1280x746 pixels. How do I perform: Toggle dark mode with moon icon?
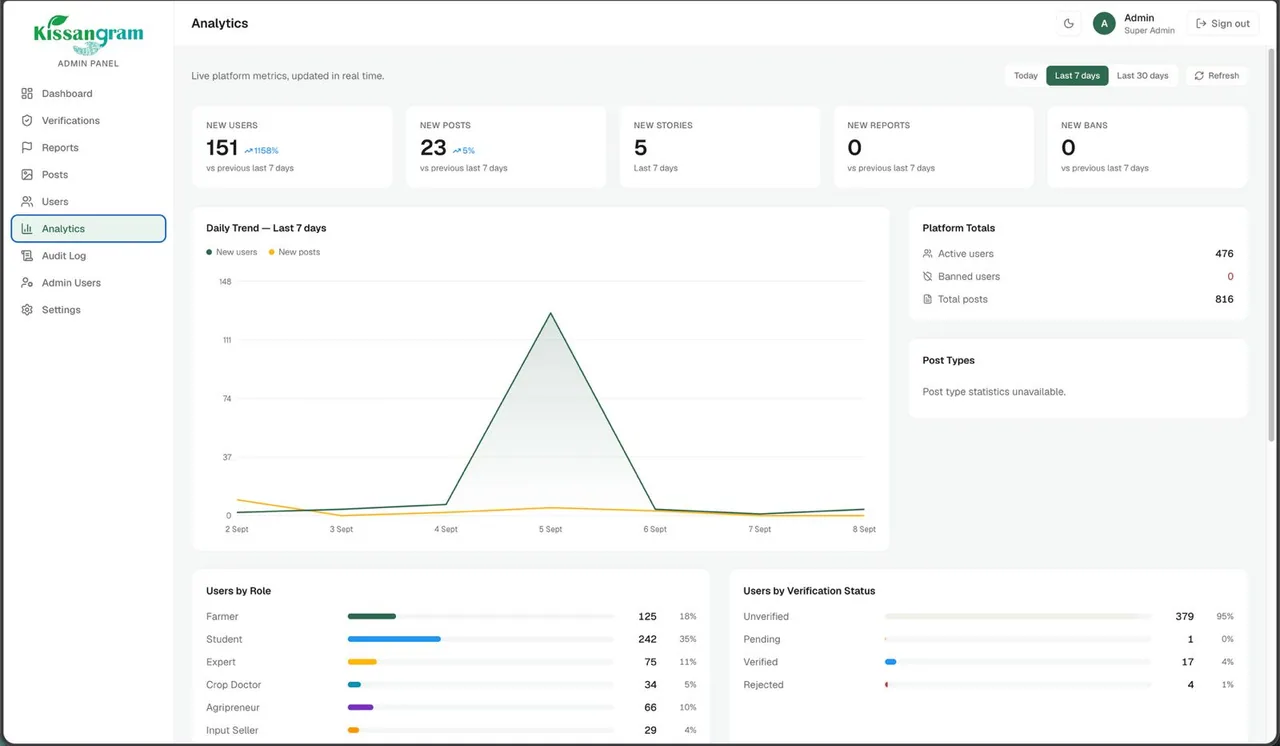[x=1069, y=23]
